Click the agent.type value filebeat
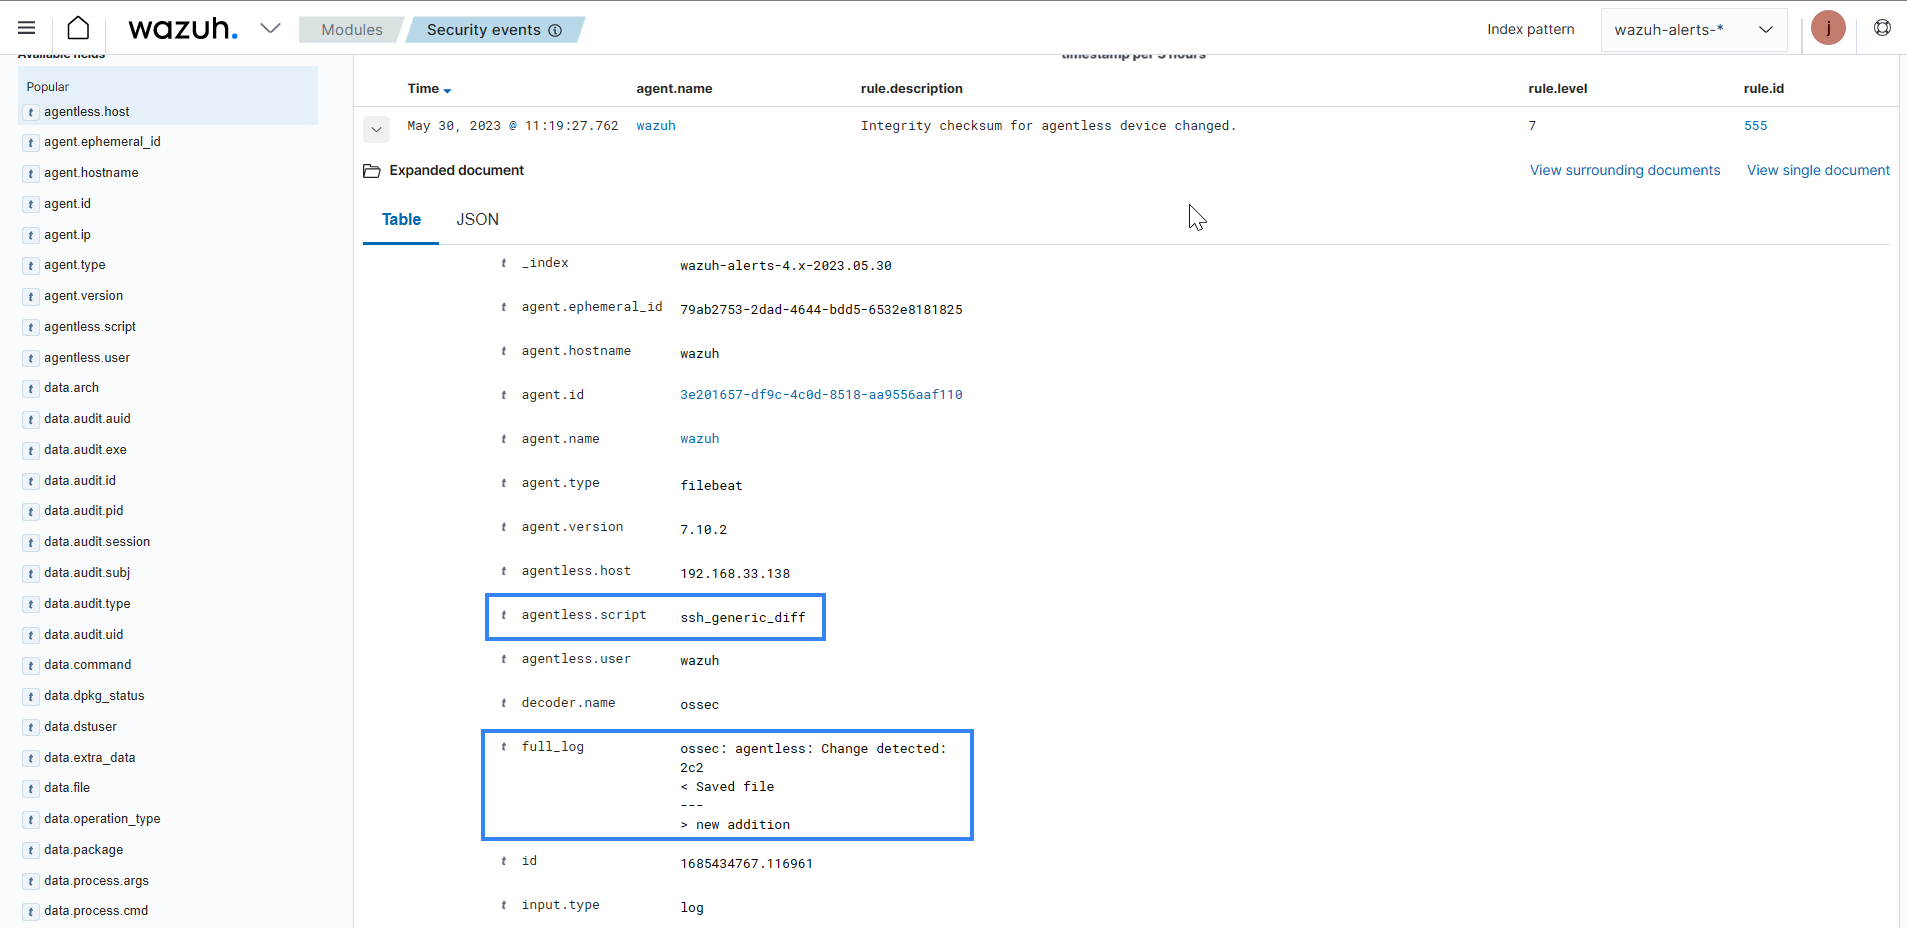The width and height of the screenshot is (1907, 928). pos(711,486)
